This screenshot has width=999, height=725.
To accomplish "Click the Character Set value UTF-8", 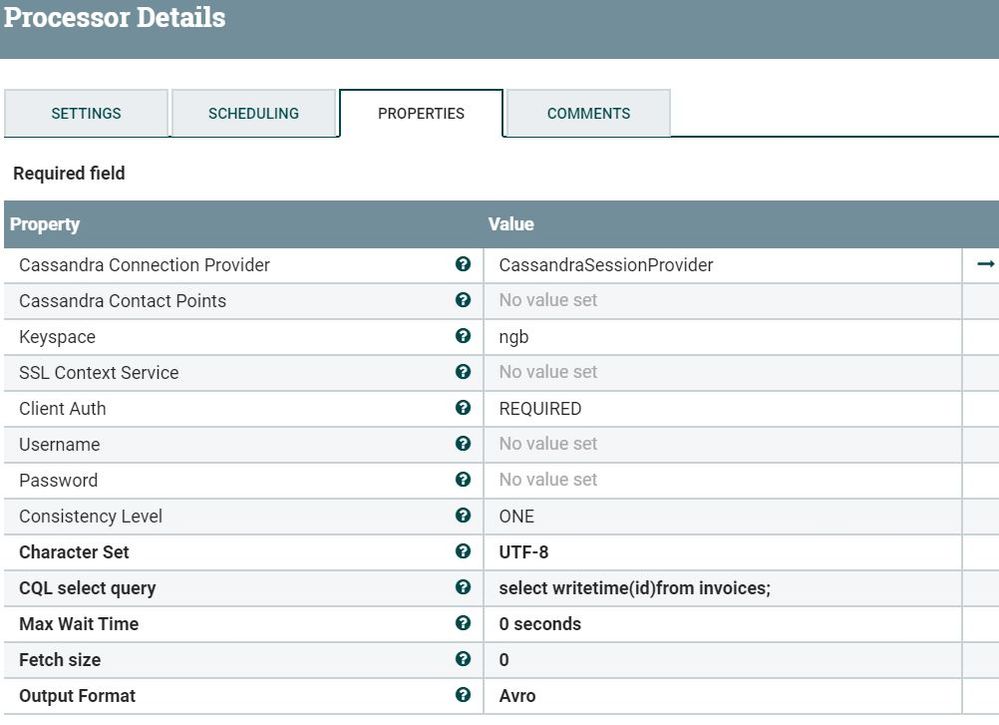I will pos(524,552).
